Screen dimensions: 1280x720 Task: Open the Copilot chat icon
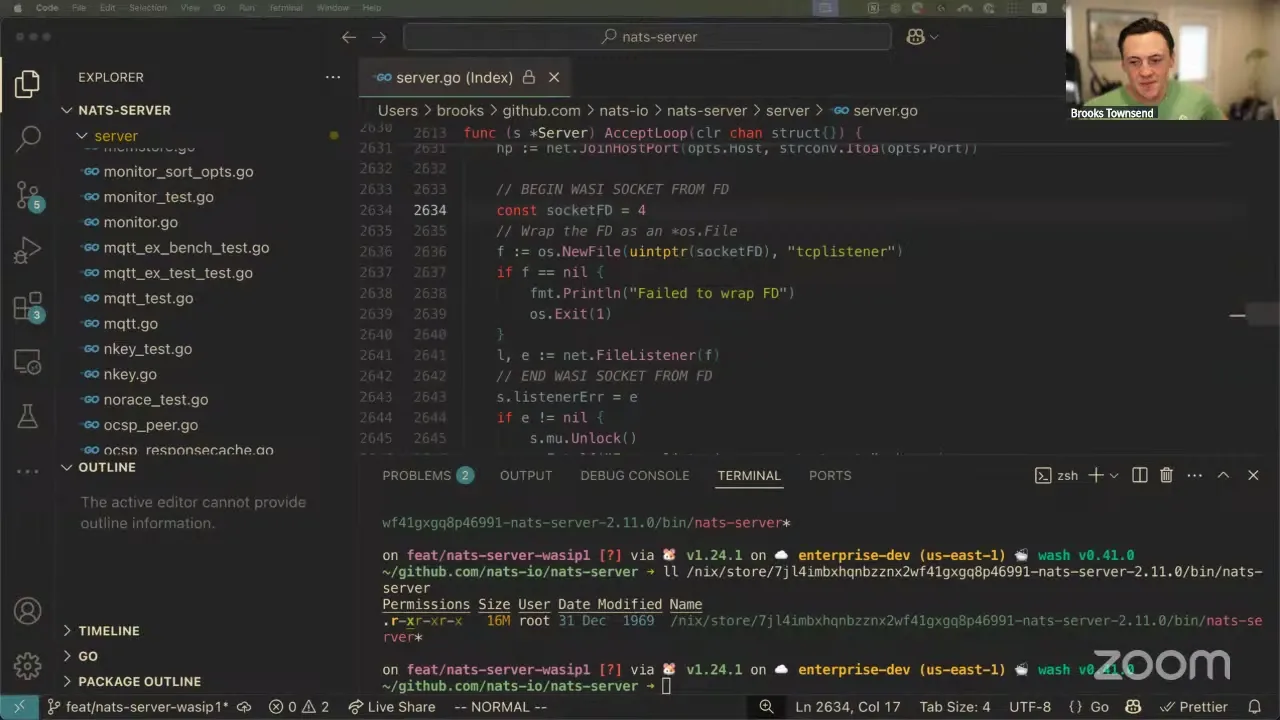915,37
